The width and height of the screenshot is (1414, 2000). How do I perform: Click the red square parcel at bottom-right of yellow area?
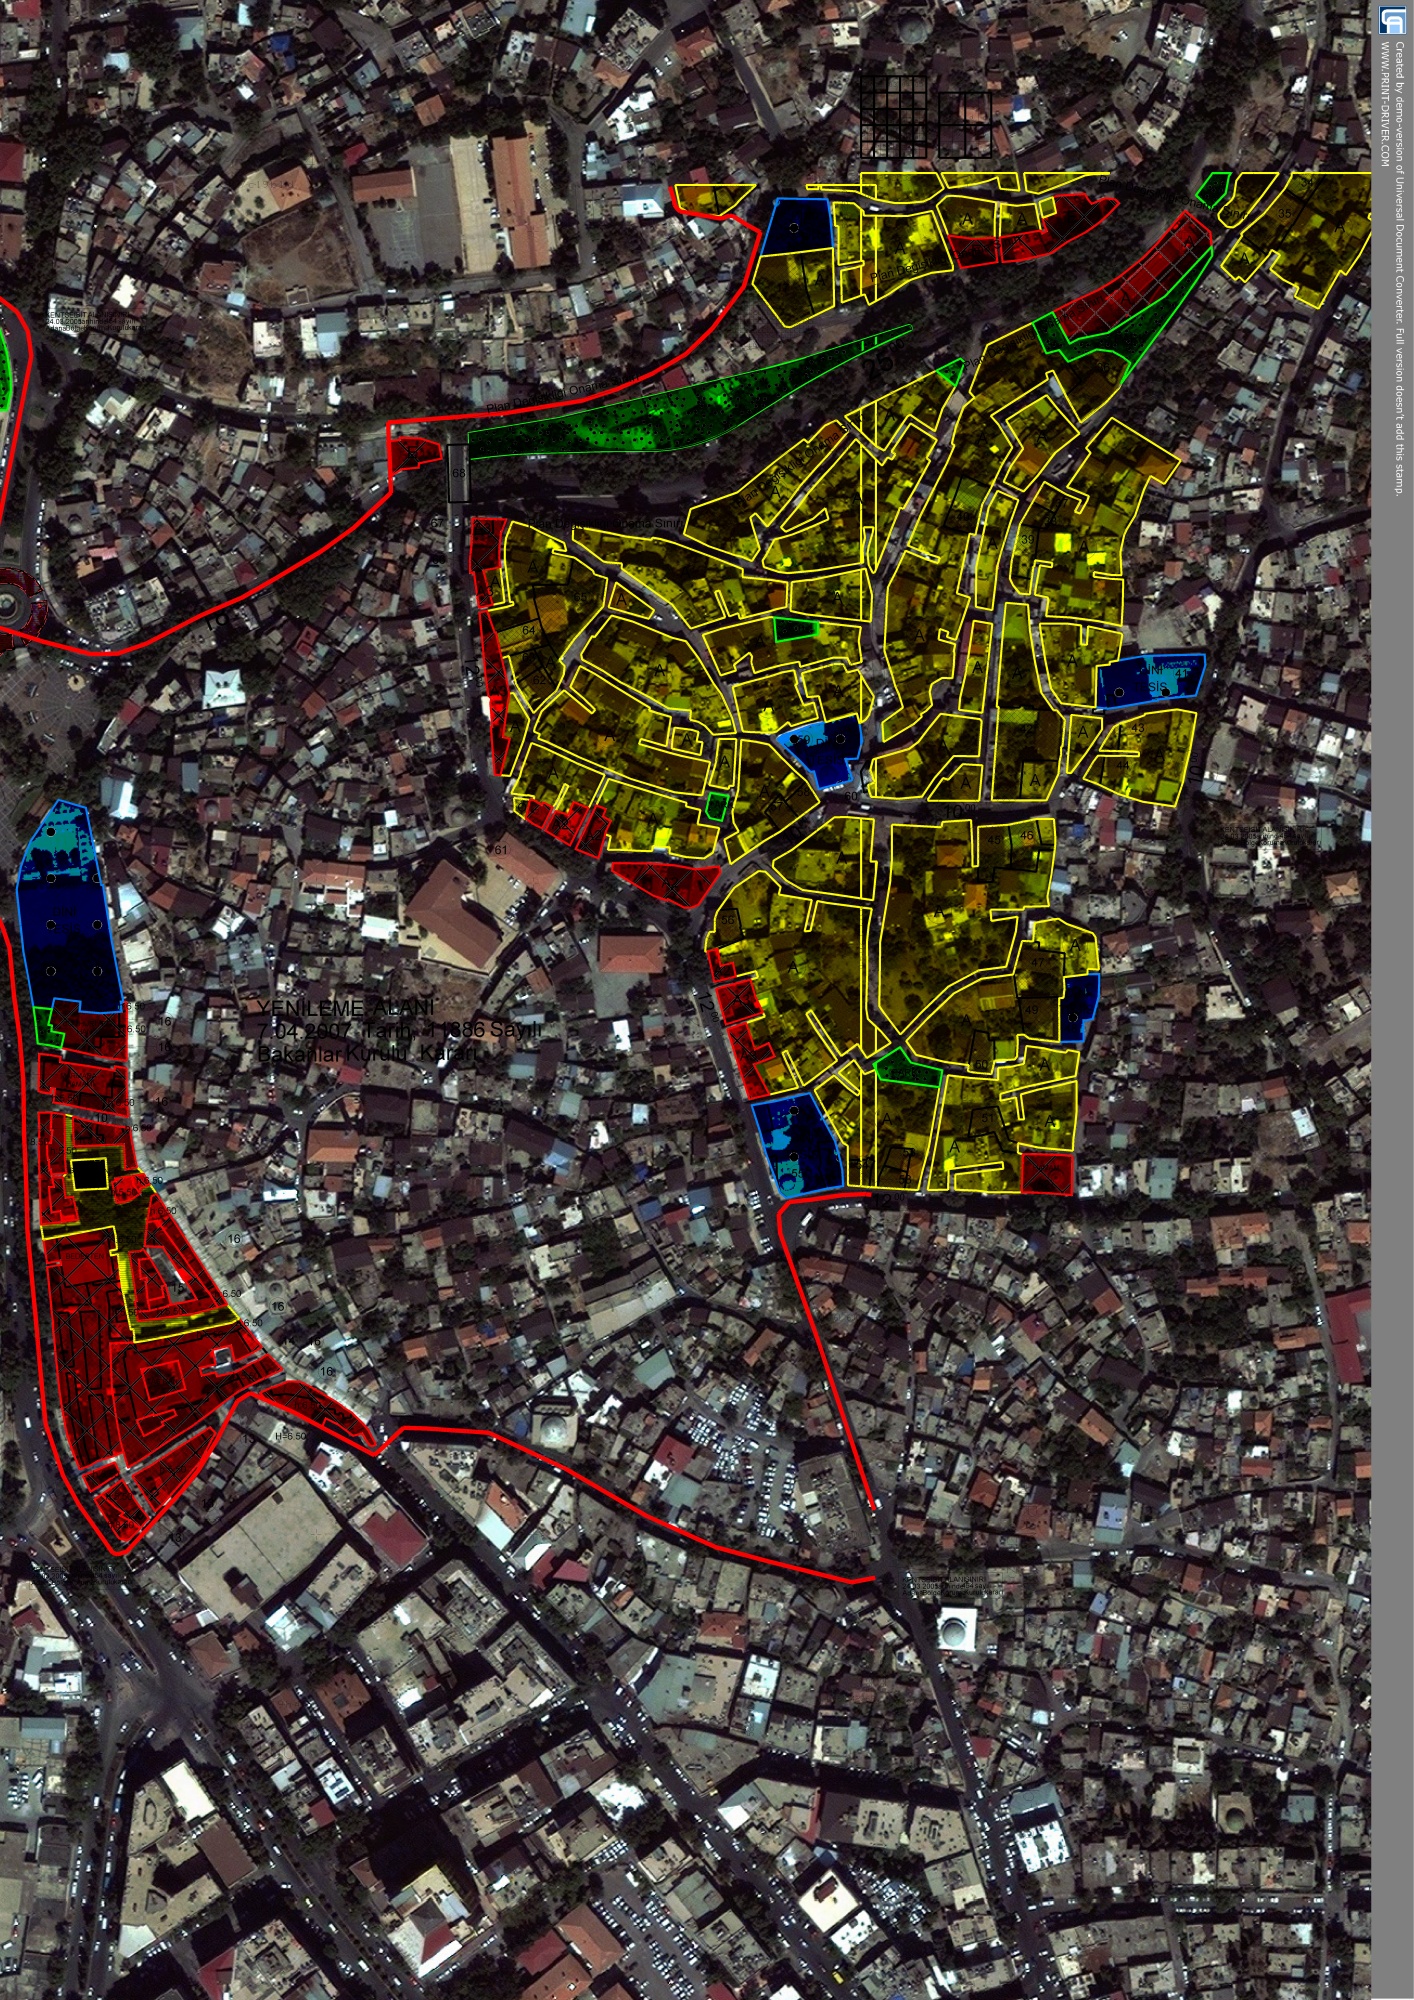pyautogui.click(x=1046, y=1174)
